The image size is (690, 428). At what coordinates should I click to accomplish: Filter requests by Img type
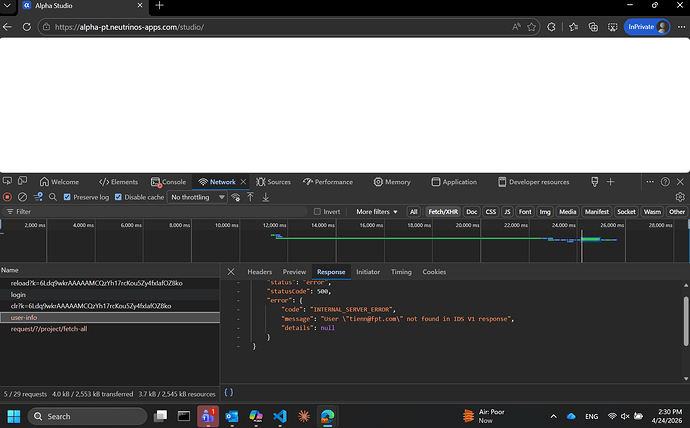point(545,212)
